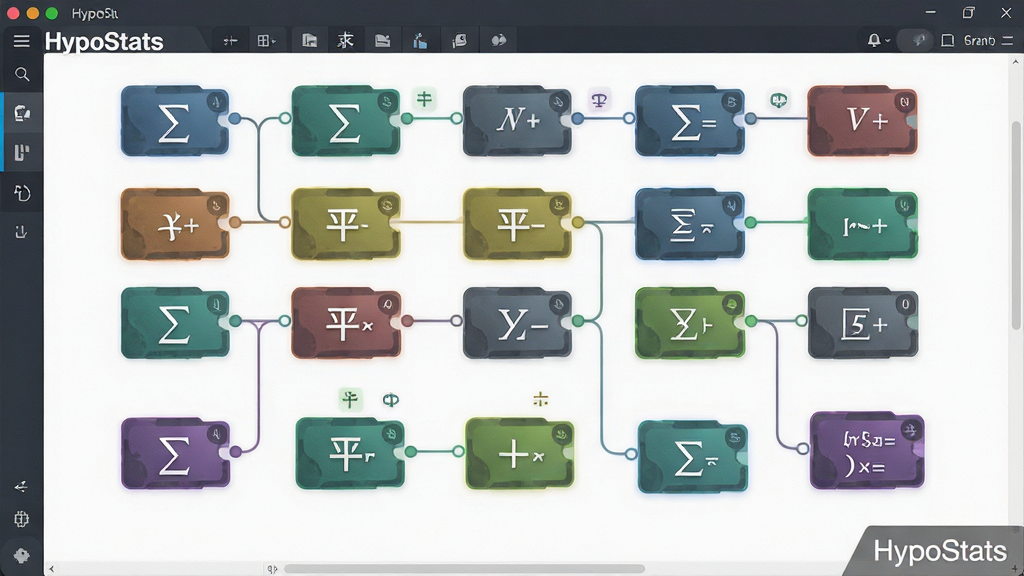The image size is (1024, 576).
Task: Select the green node above the 5+ node
Action: click(x=862, y=225)
